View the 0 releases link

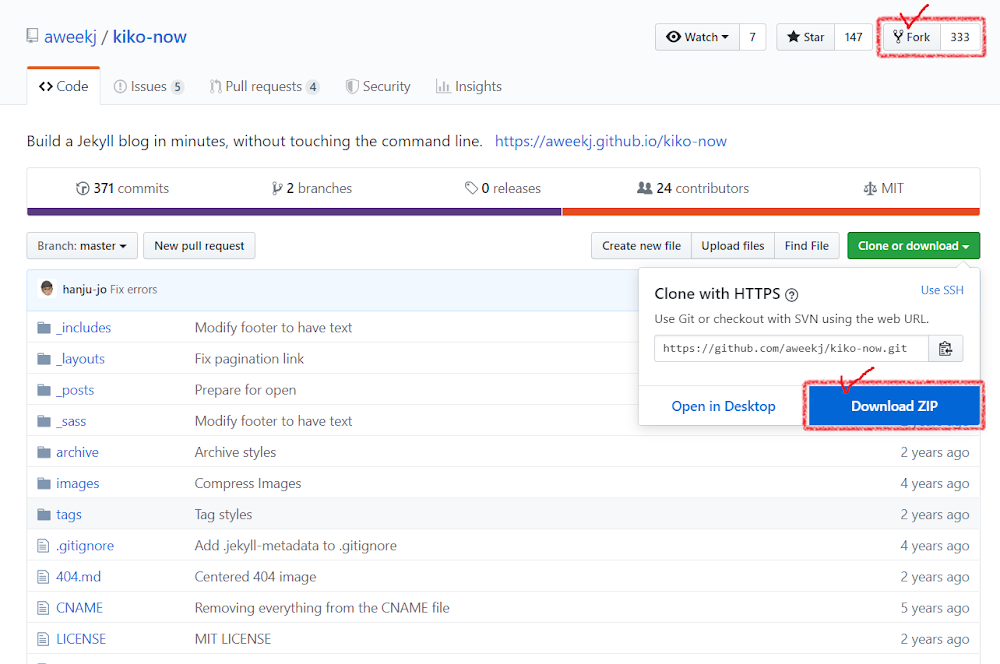tap(503, 188)
